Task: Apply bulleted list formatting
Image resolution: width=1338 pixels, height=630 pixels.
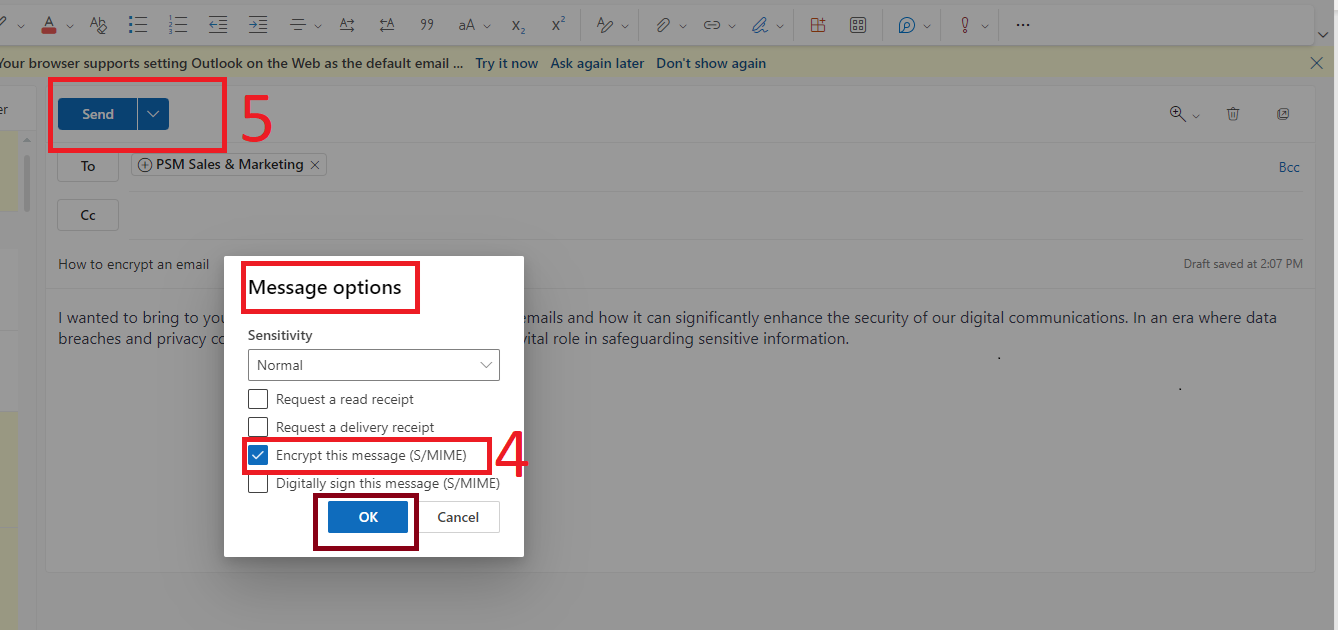Action: pyautogui.click(x=138, y=24)
